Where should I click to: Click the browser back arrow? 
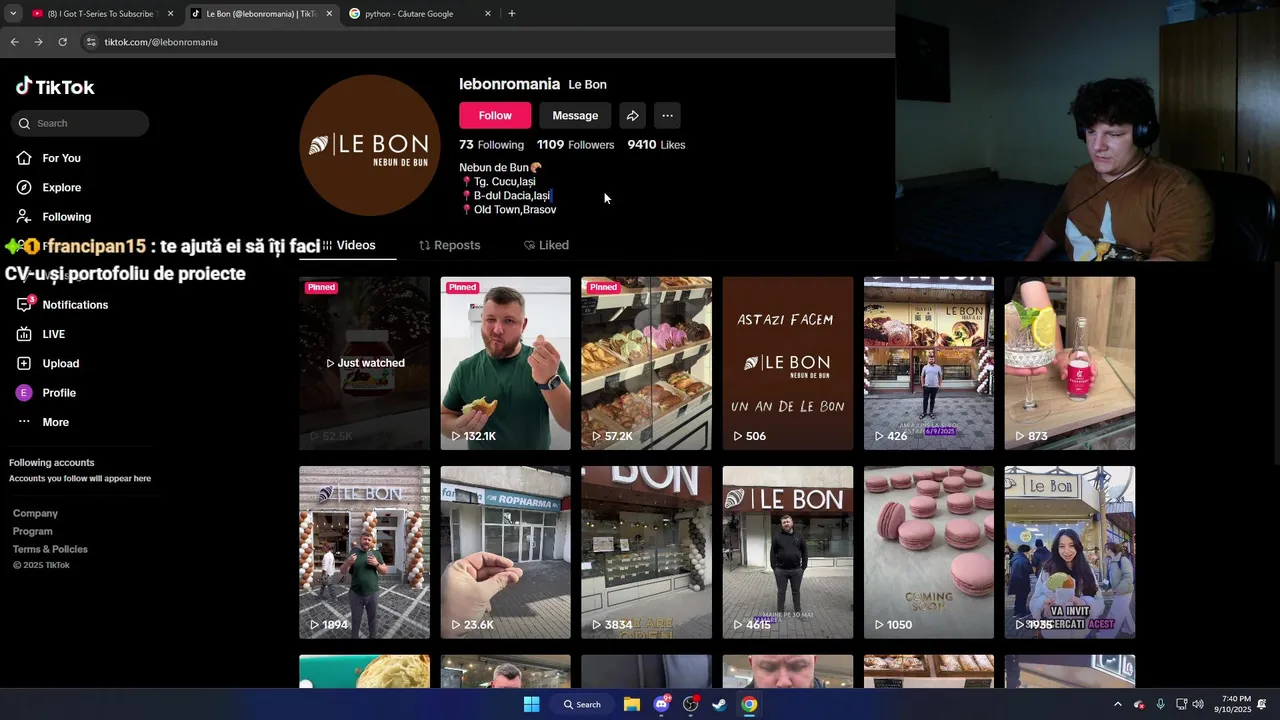coord(14,42)
